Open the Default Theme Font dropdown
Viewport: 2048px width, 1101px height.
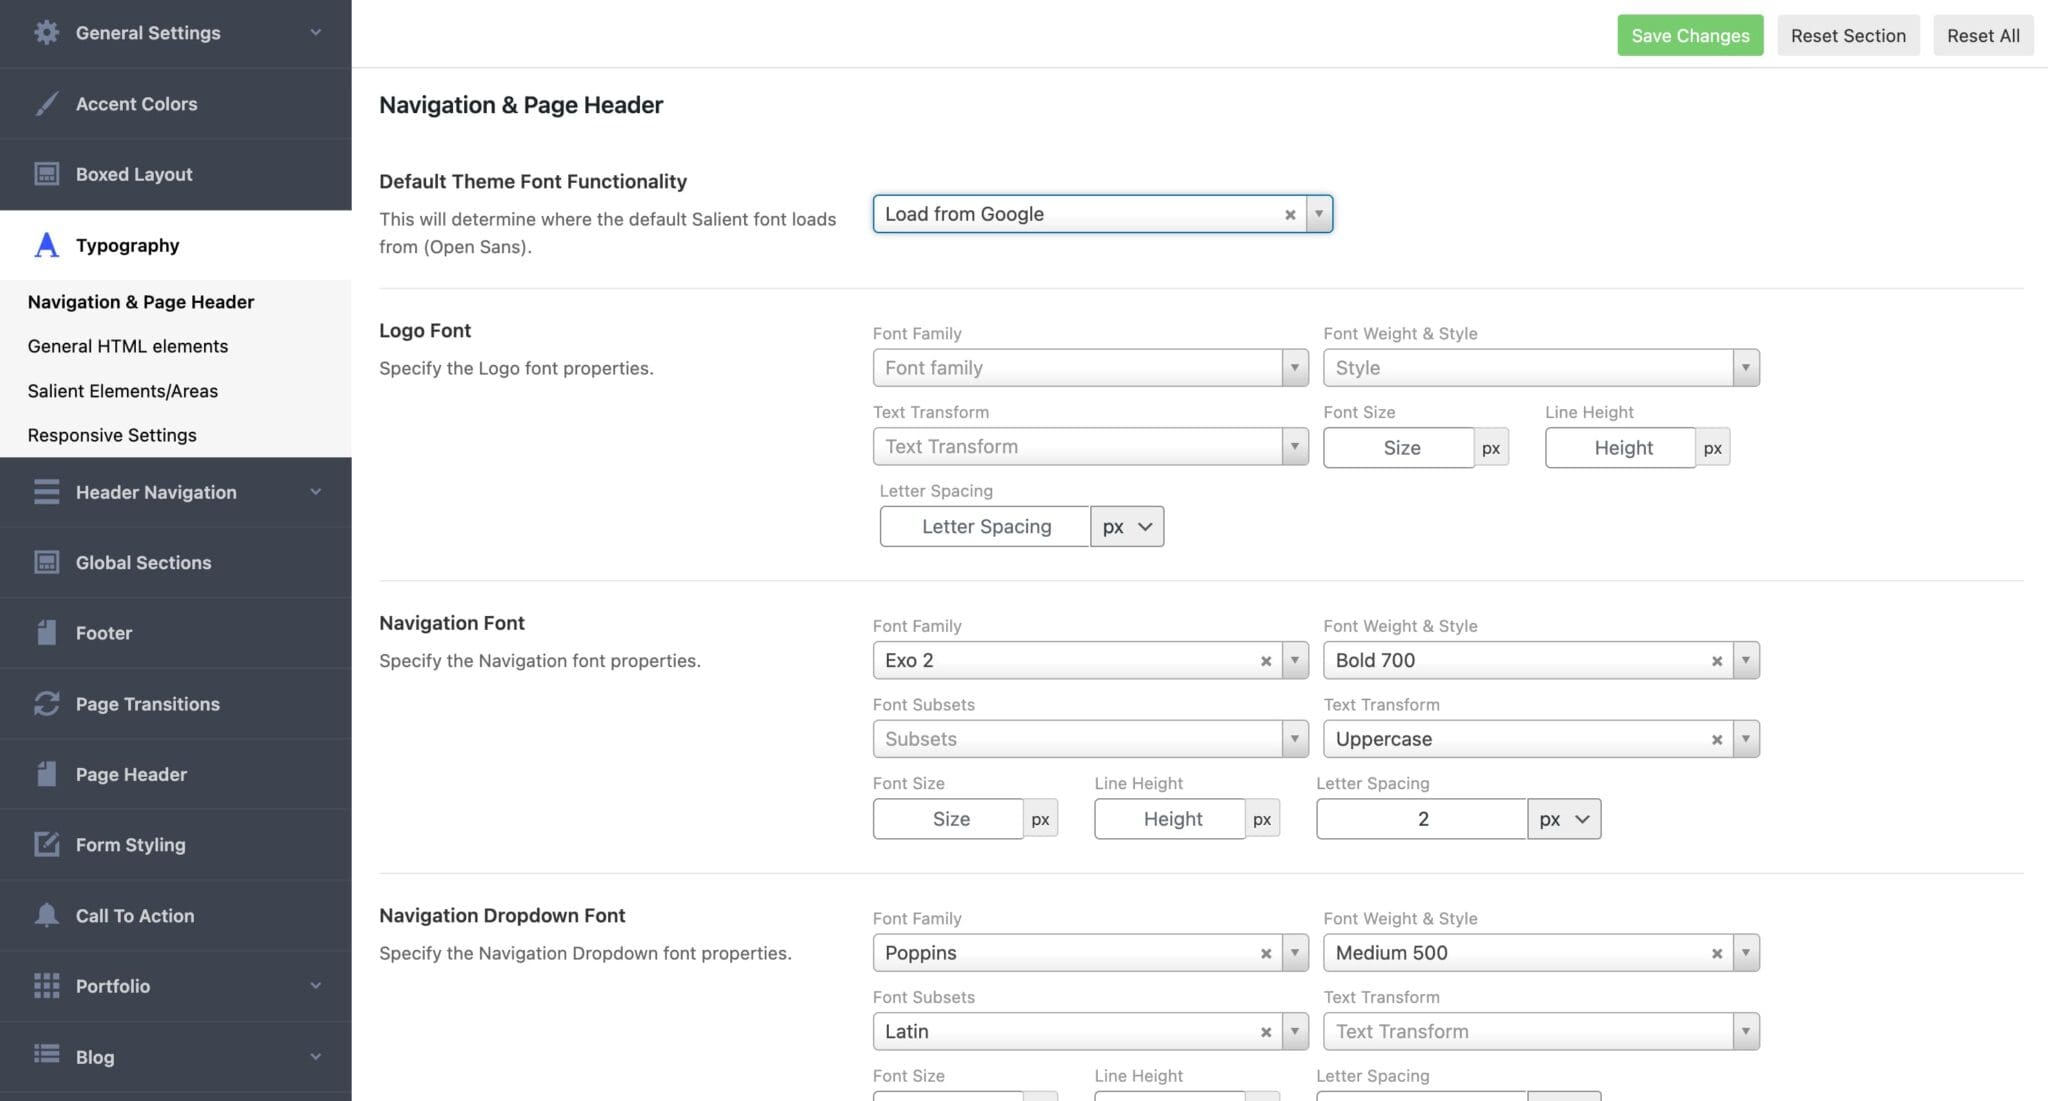click(x=1318, y=213)
